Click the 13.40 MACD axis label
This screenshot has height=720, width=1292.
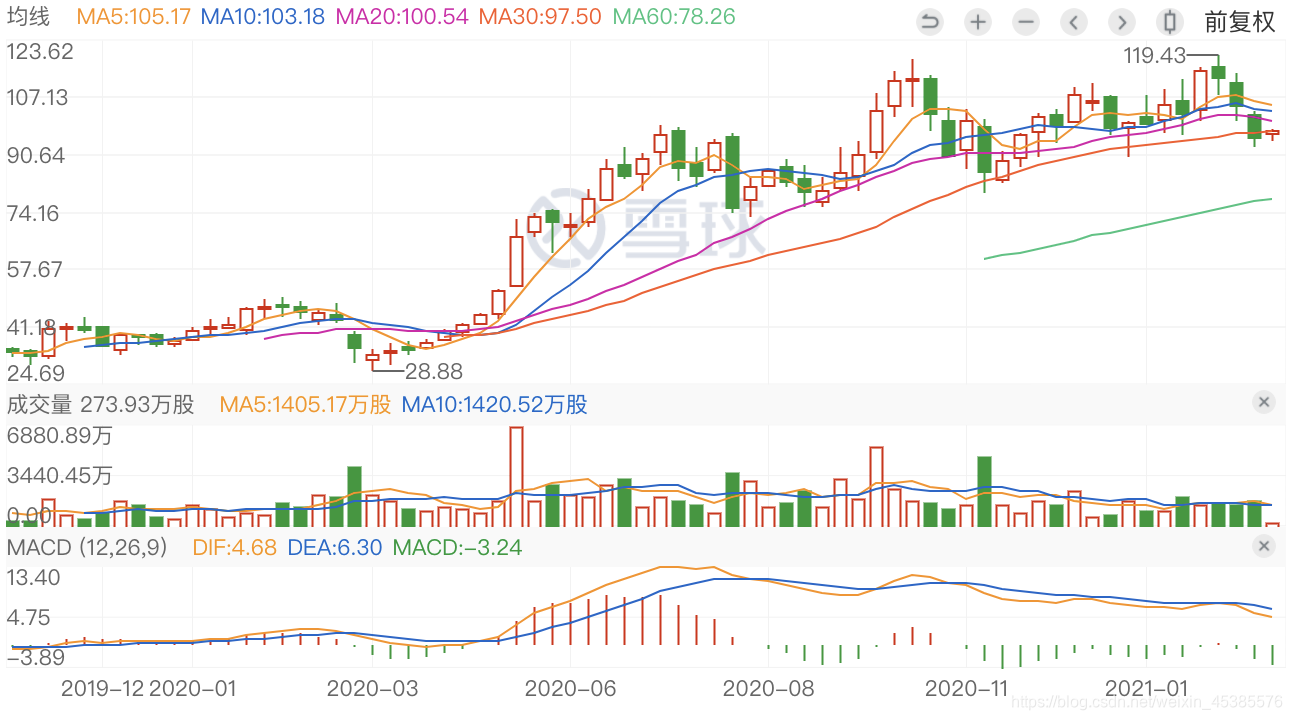33,577
